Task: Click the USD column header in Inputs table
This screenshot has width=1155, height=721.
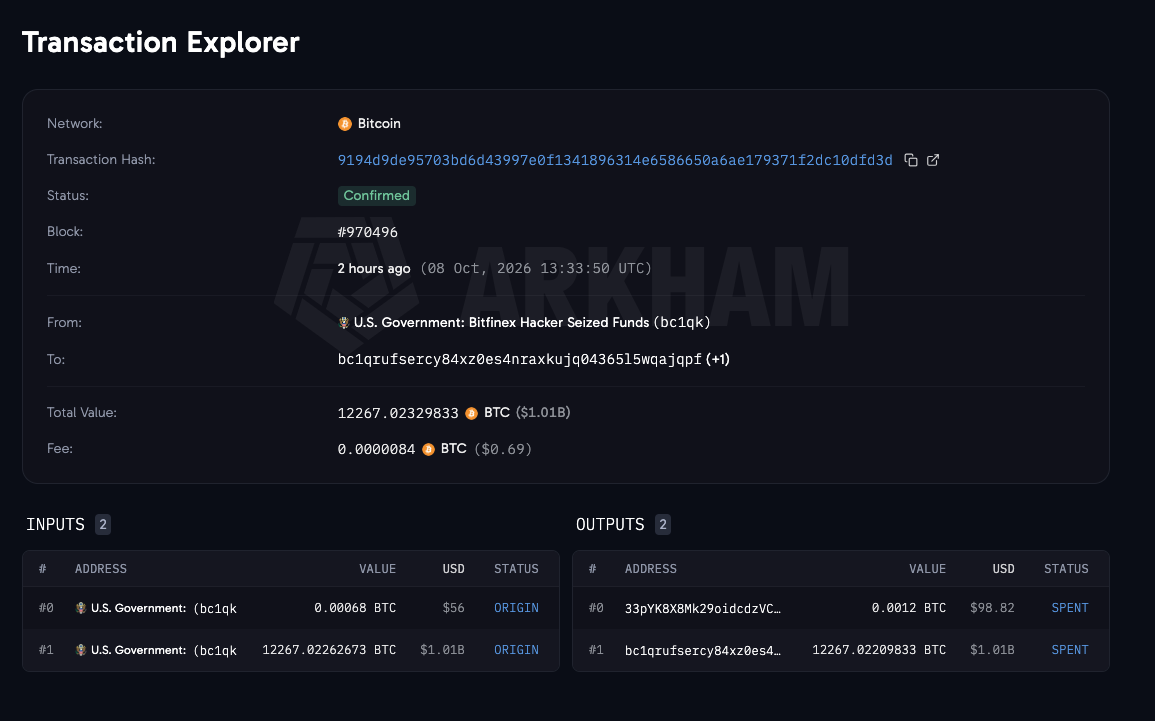Action: coord(454,569)
